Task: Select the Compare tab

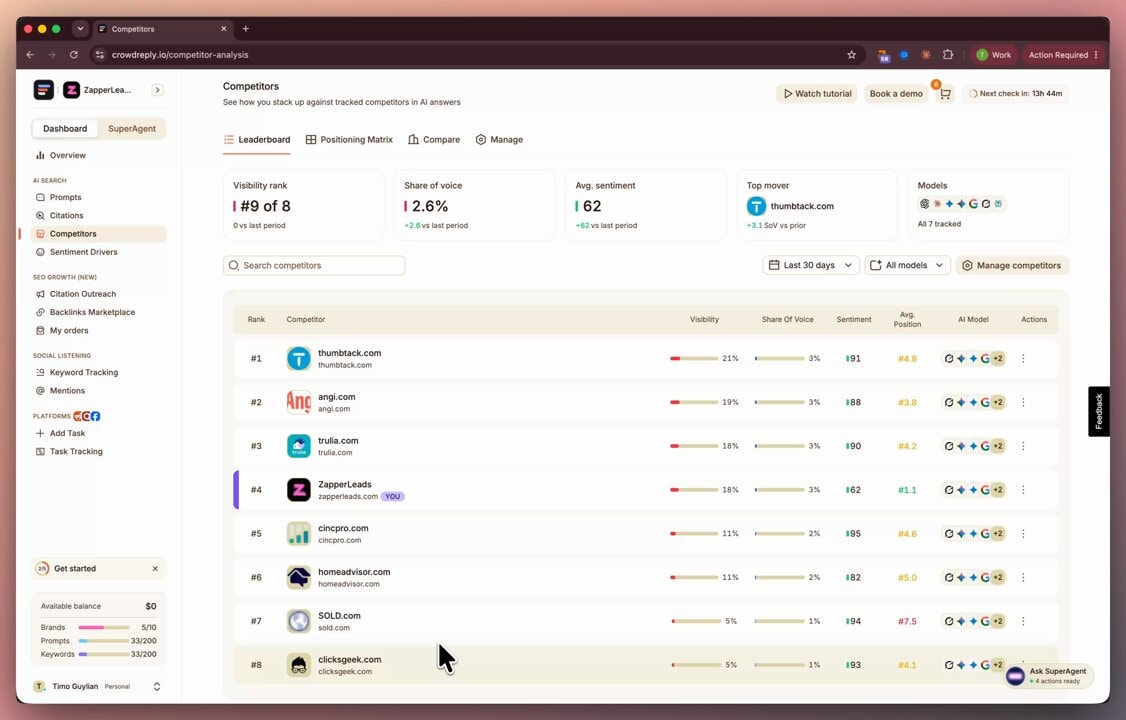Action: point(434,139)
